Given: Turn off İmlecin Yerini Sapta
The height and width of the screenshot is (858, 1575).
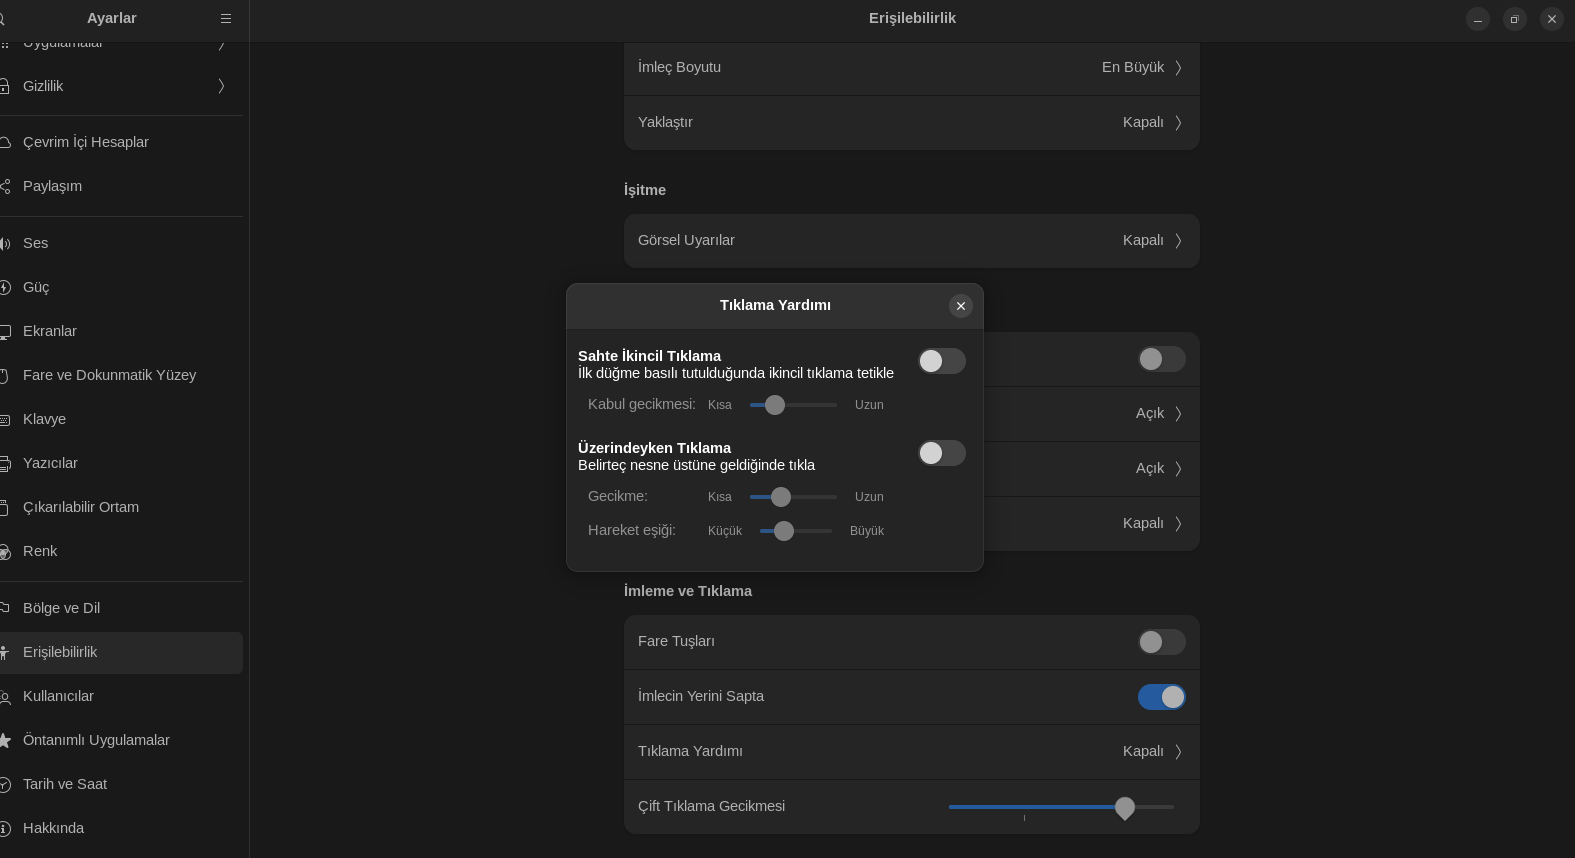Looking at the screenshot, I should pyautogui.click(x=1161, y=697).
